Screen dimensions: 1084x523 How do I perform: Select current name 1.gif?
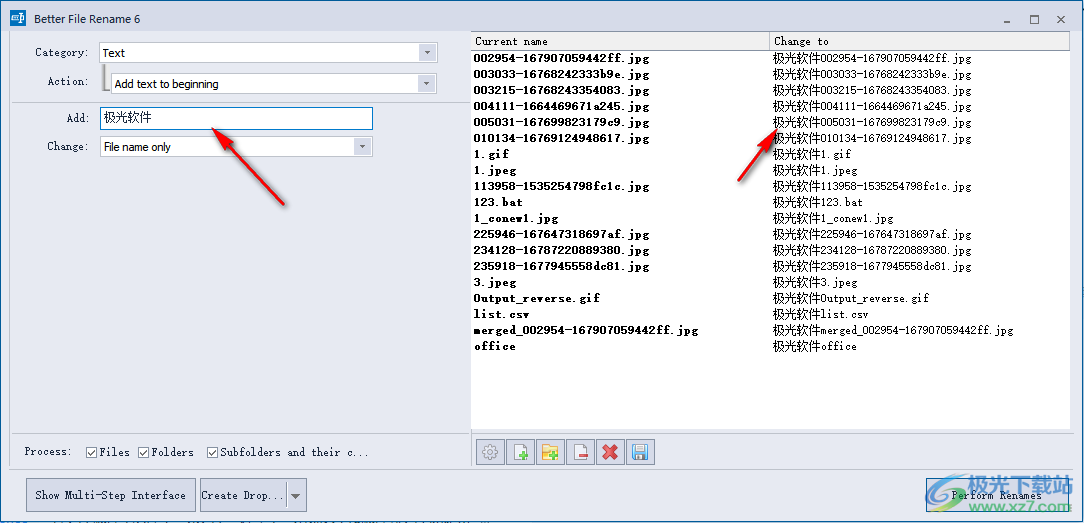(491, 154)
